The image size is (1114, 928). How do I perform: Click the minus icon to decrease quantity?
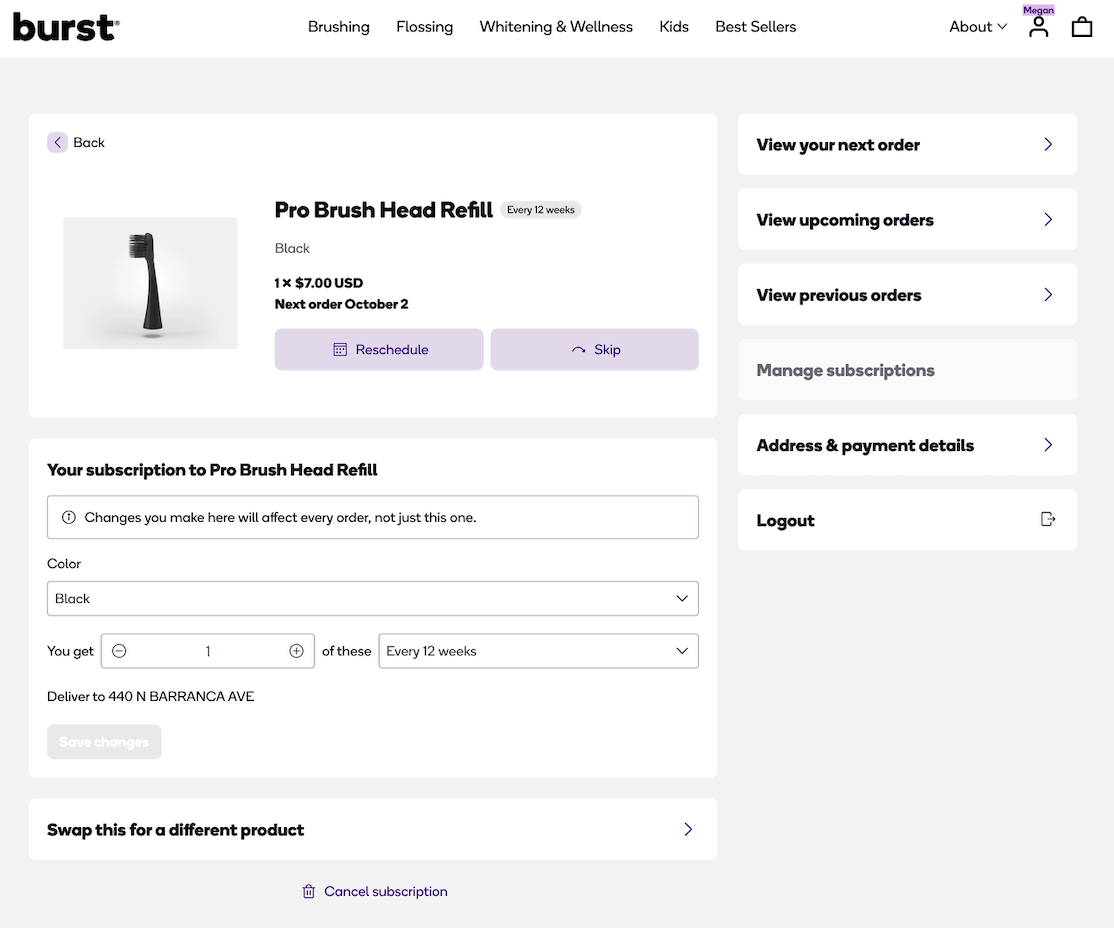[x=119, y=651]
